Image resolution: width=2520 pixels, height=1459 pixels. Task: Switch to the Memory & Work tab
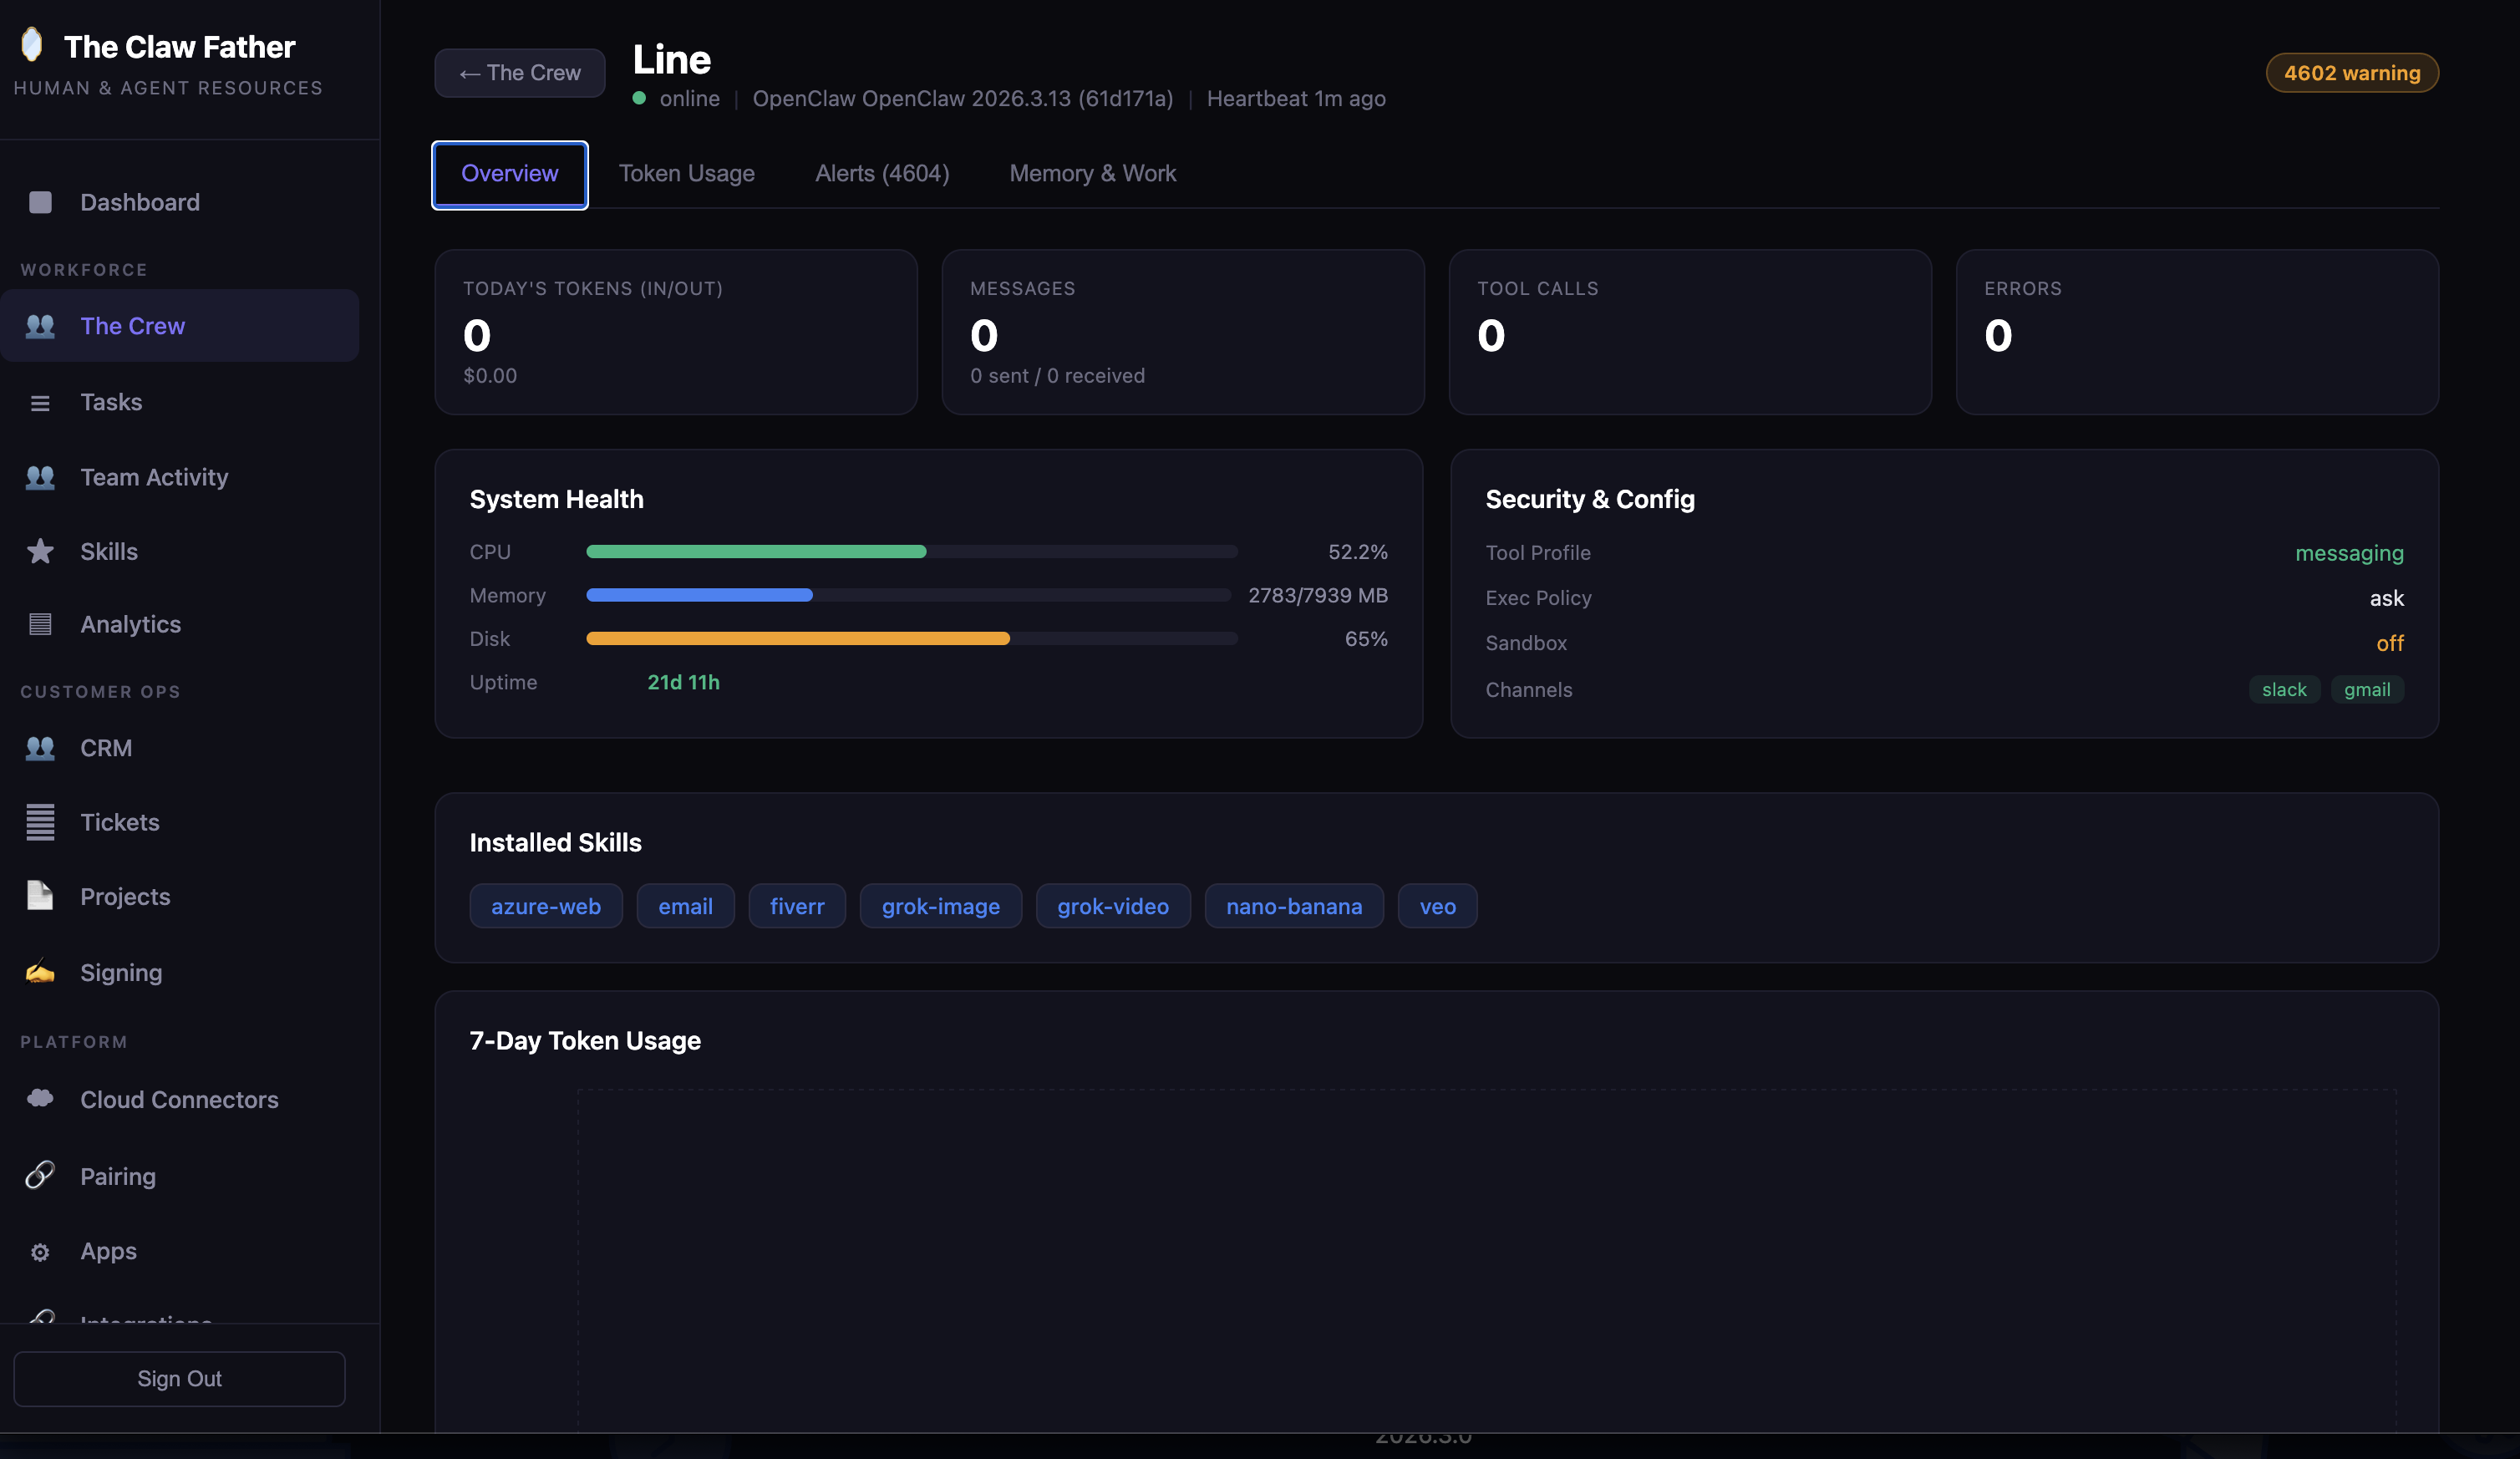click(x=1092, y=173)
